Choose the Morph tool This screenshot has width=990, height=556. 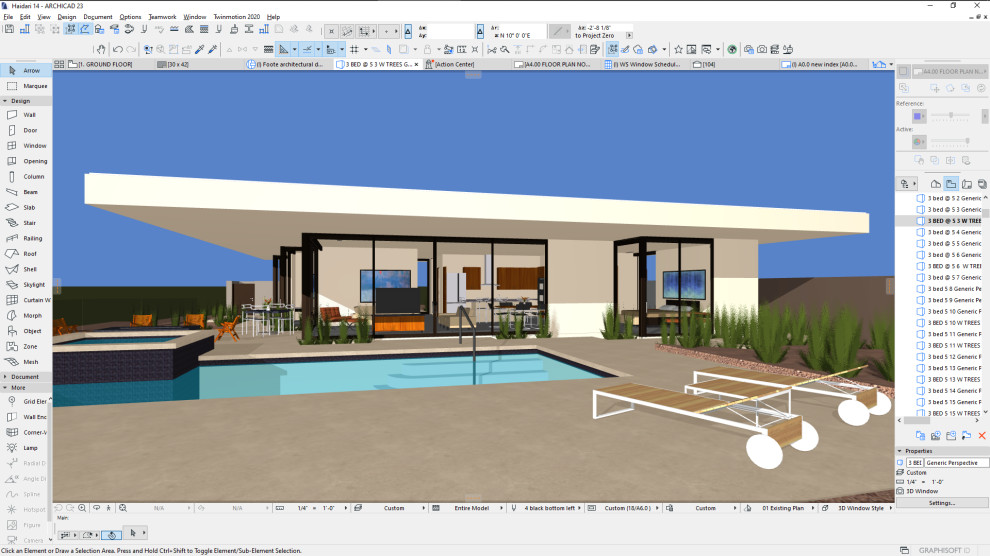(x=25, y=316)
